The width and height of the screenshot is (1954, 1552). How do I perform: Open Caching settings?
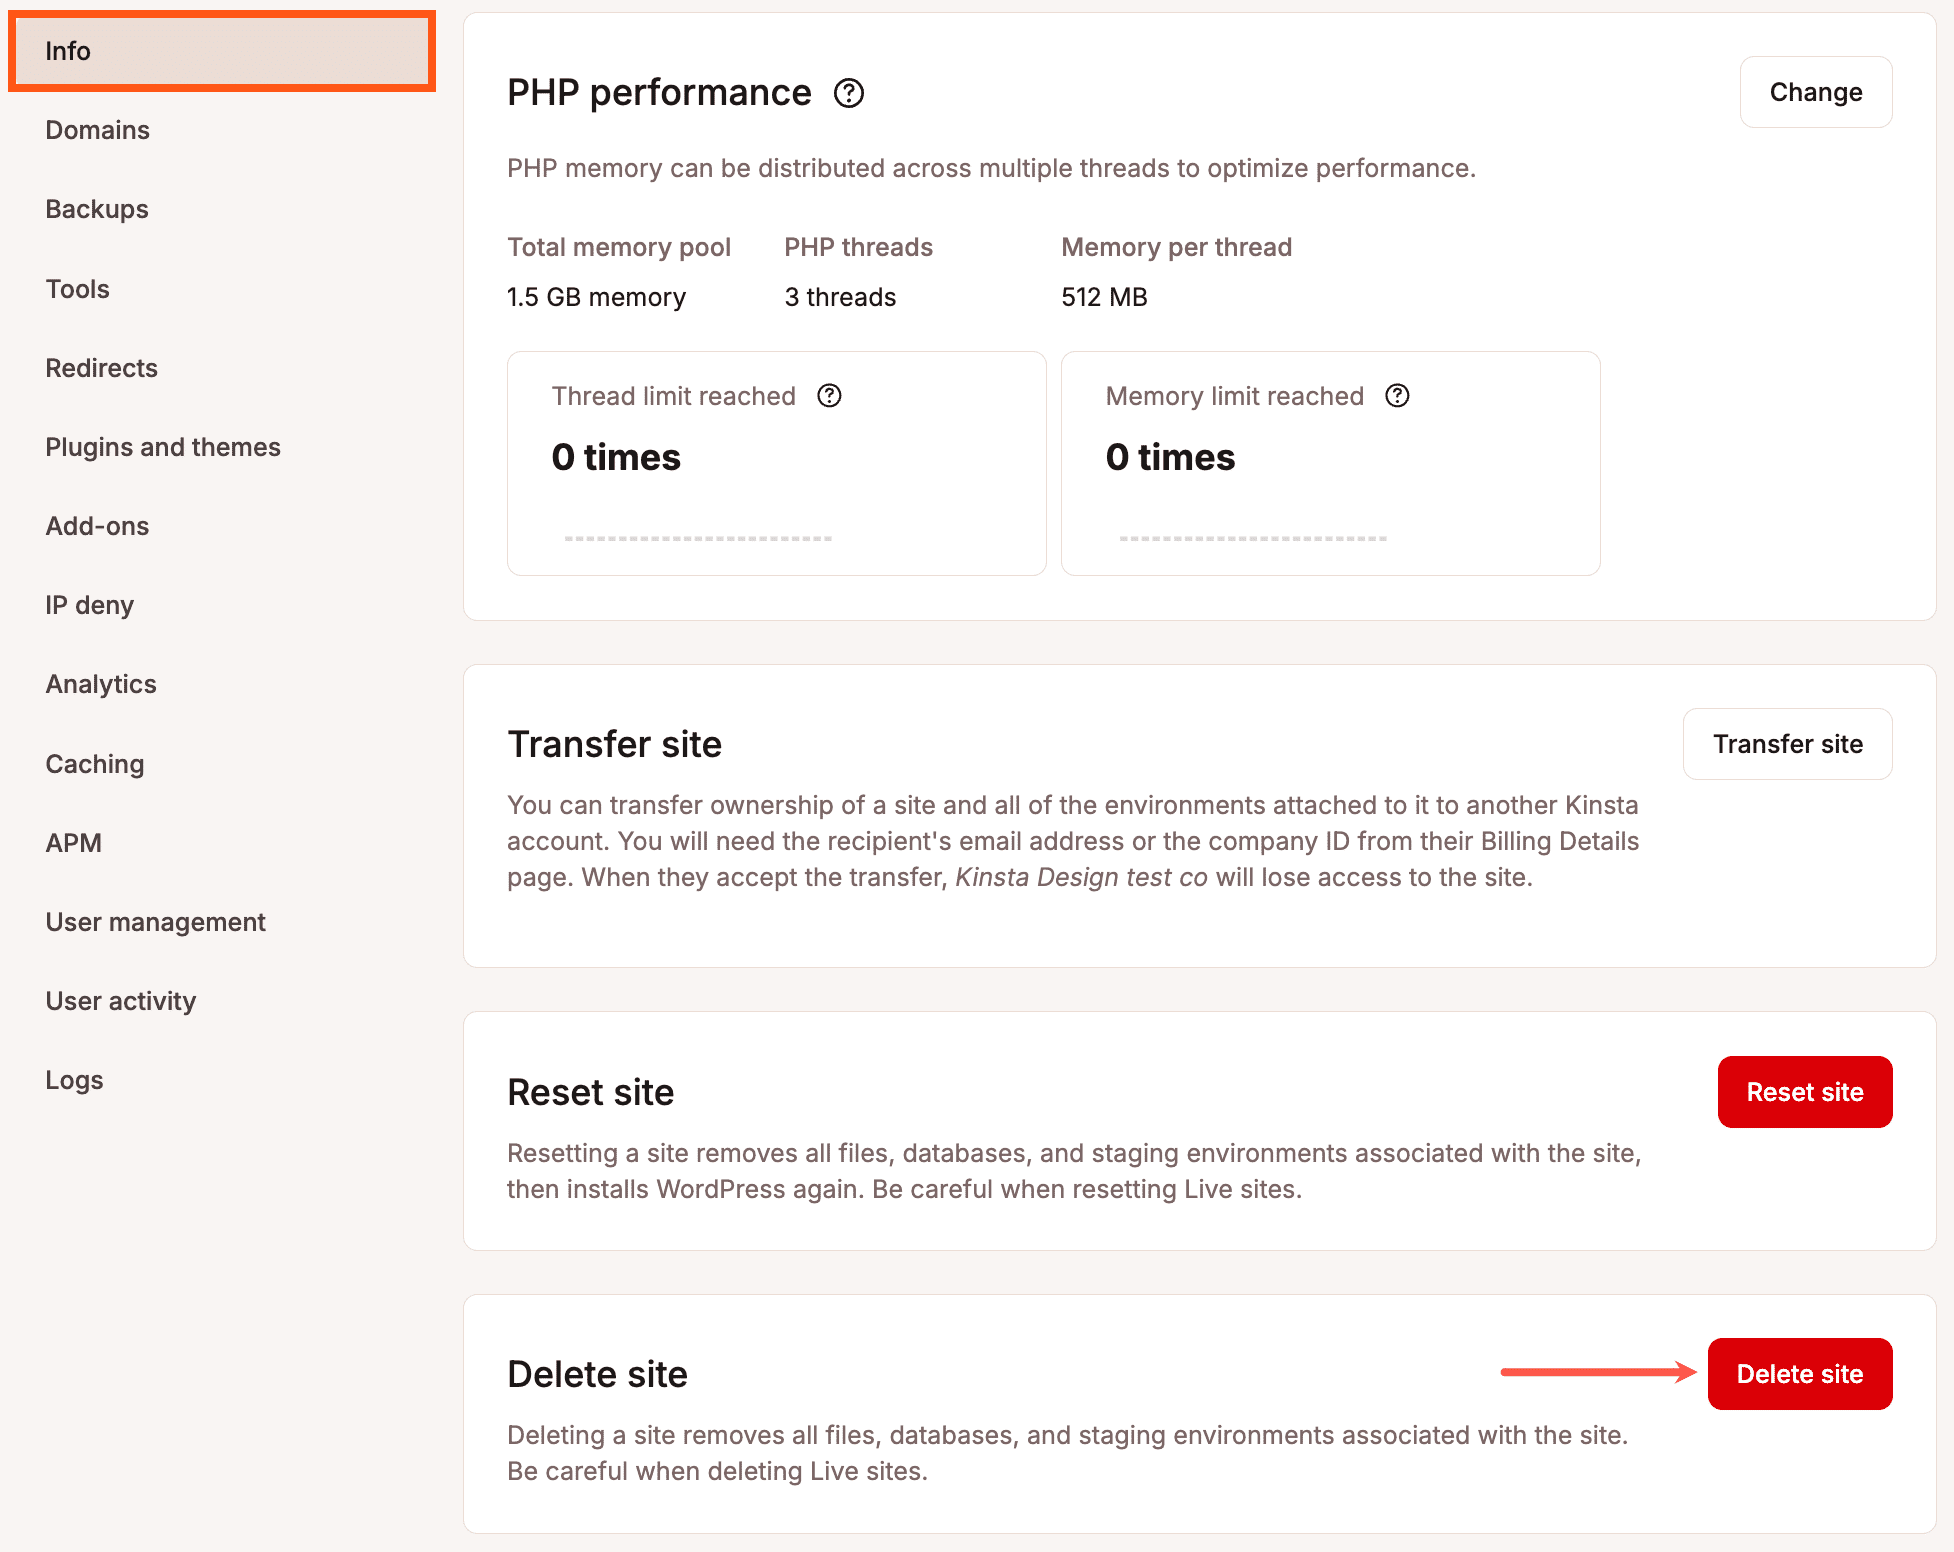click(95, 764)
